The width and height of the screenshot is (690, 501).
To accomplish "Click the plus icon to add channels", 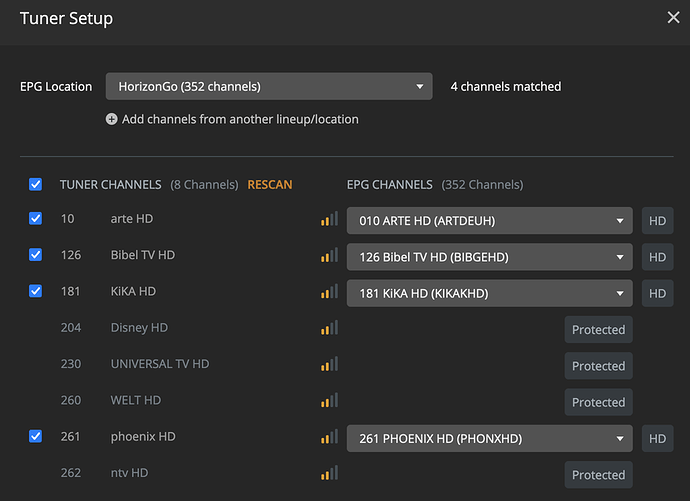I will coord(111,119).
